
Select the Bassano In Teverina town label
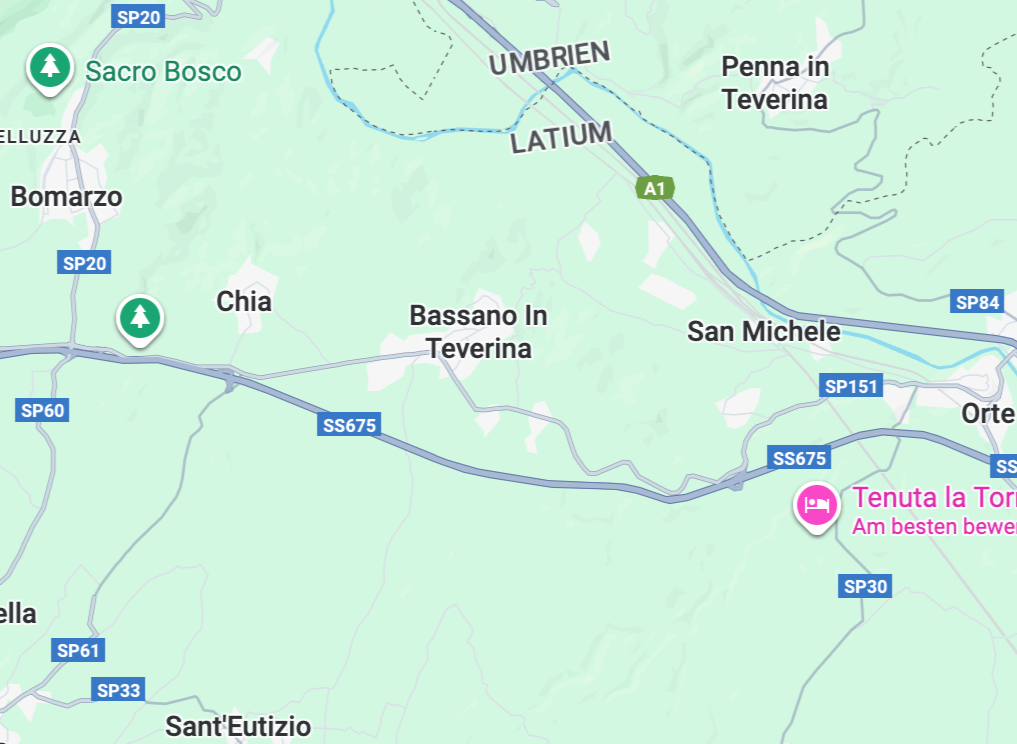479,332
